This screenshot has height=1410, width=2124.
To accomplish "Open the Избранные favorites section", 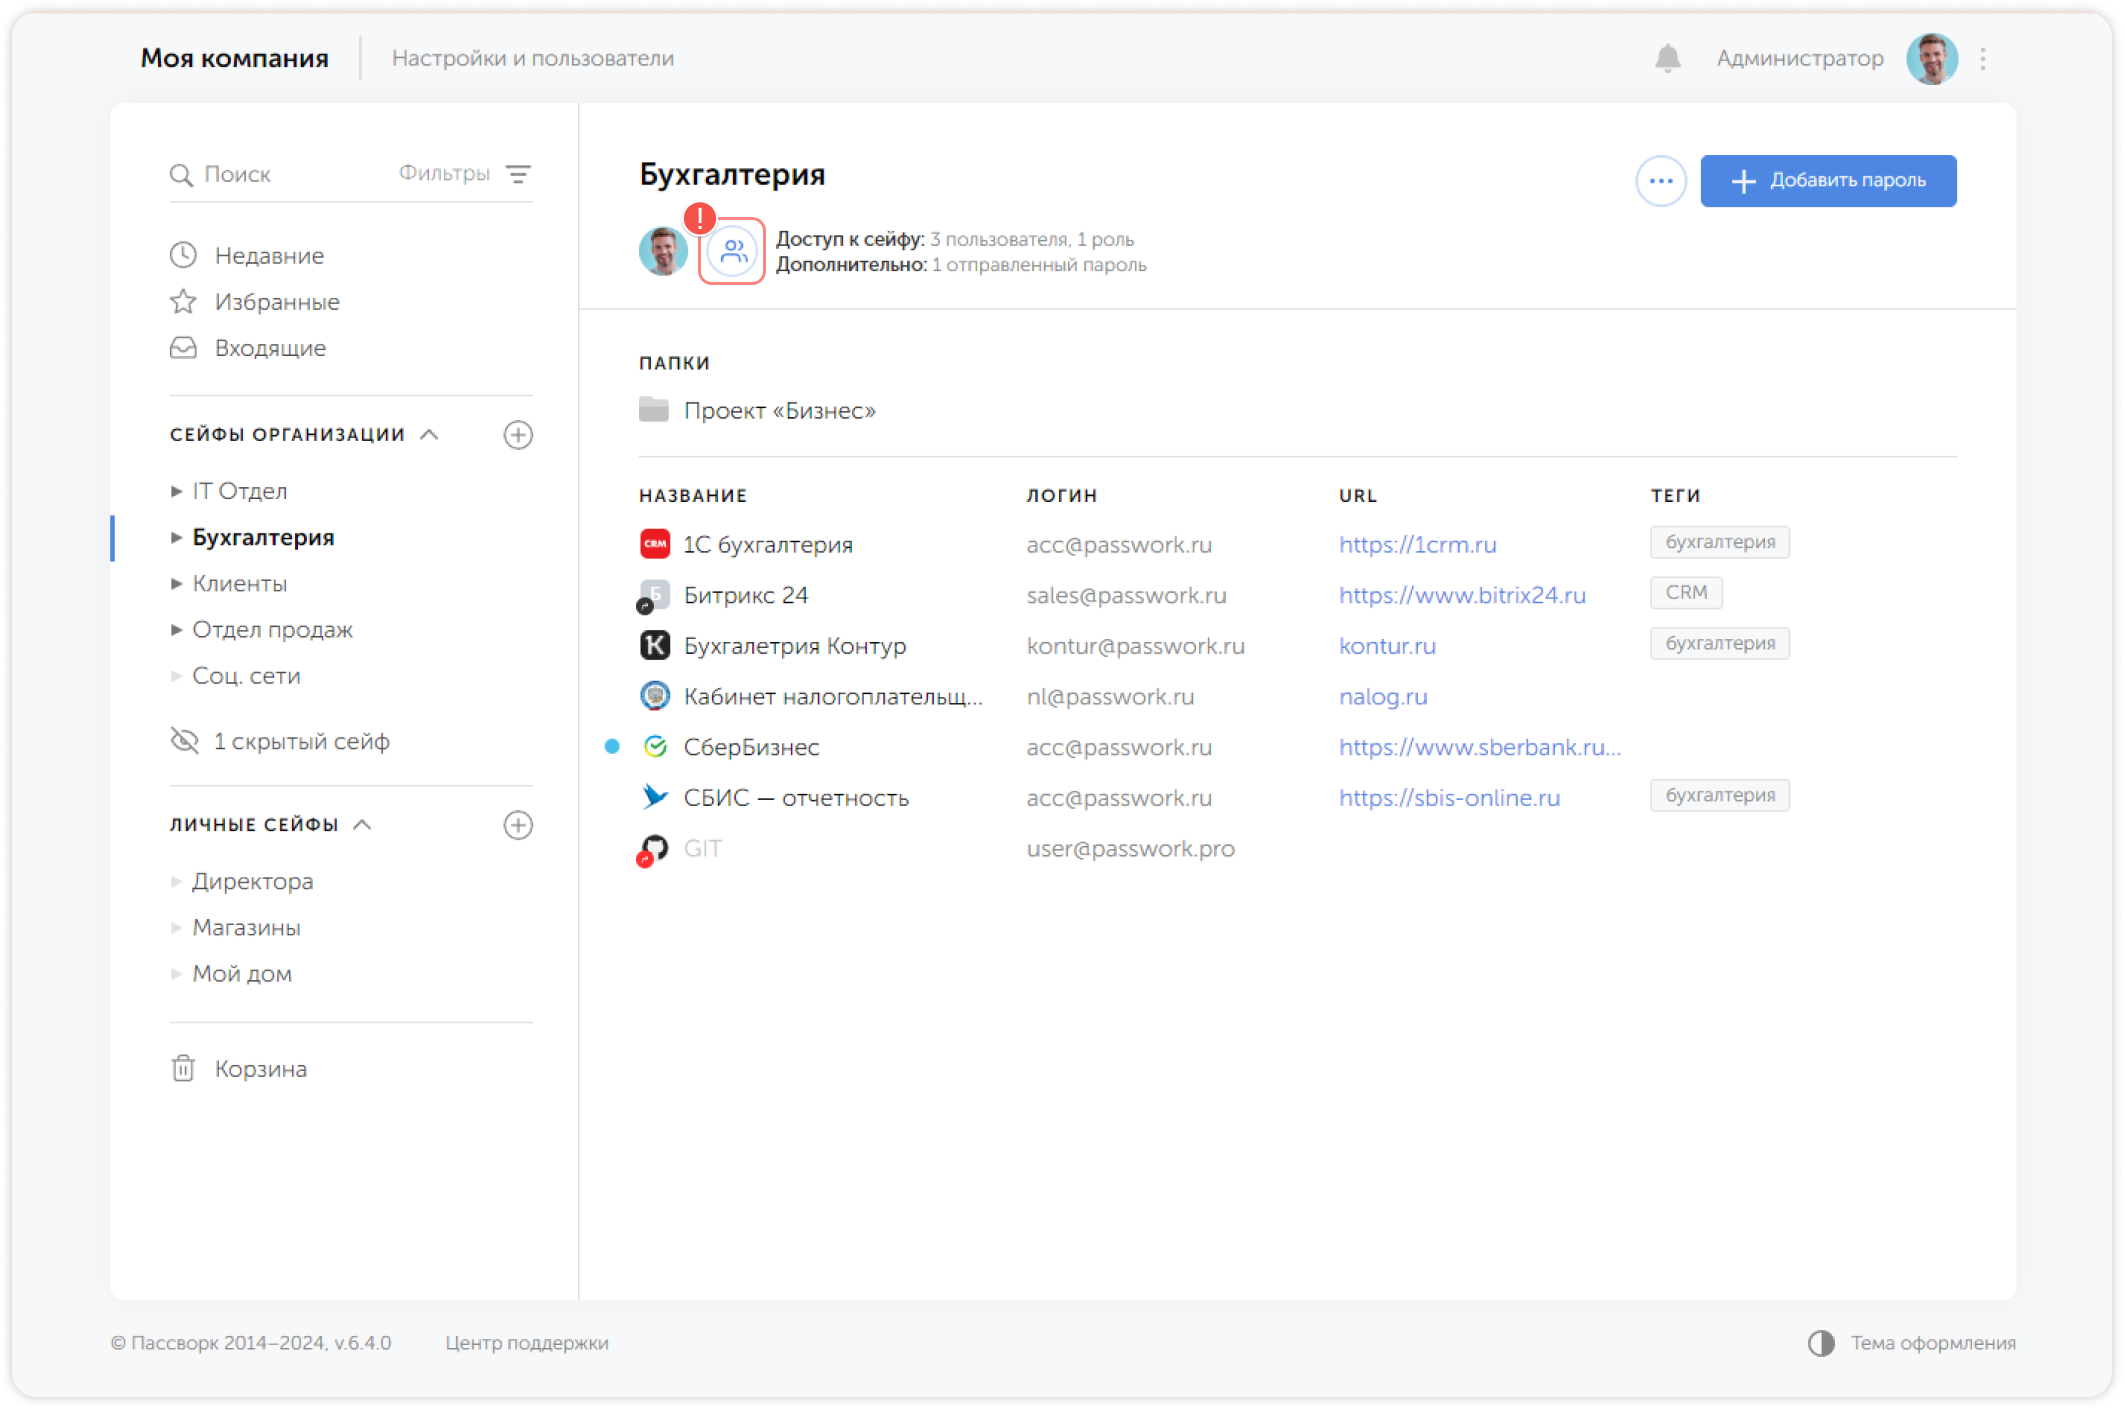I will pyautogui.click(x=276, y=302).
